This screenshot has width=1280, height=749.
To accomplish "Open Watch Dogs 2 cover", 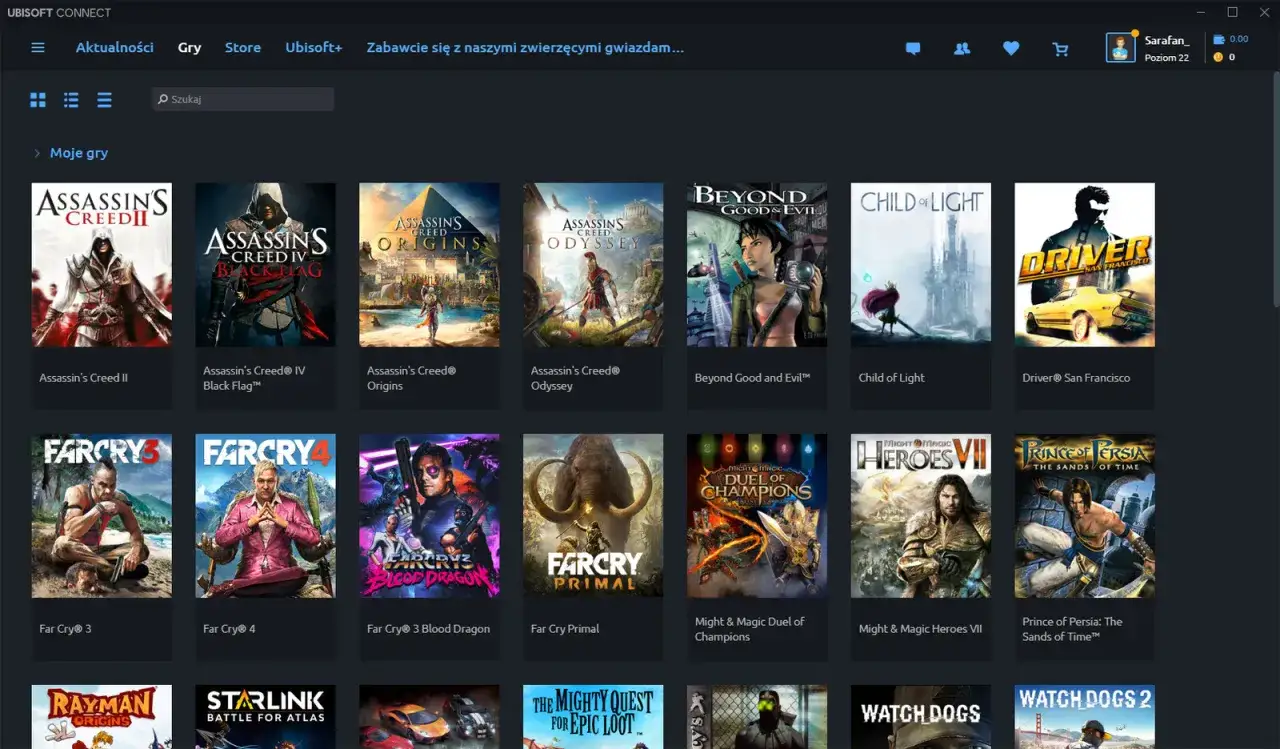I will [1085, 717].
